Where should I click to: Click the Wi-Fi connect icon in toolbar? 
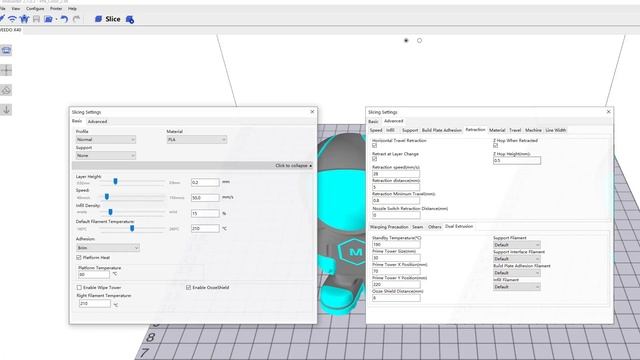12,19
